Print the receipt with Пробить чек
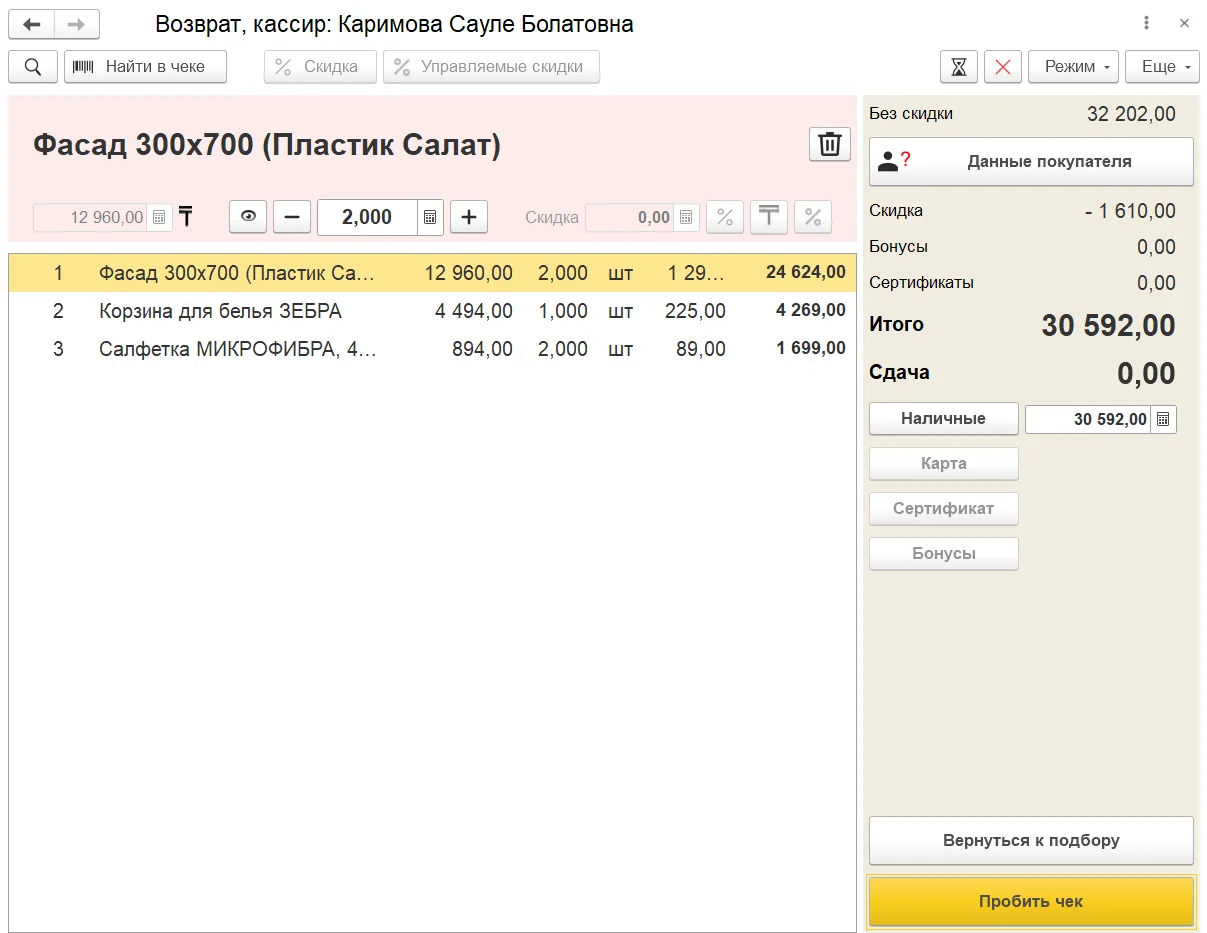 [x=1031, y=902]
